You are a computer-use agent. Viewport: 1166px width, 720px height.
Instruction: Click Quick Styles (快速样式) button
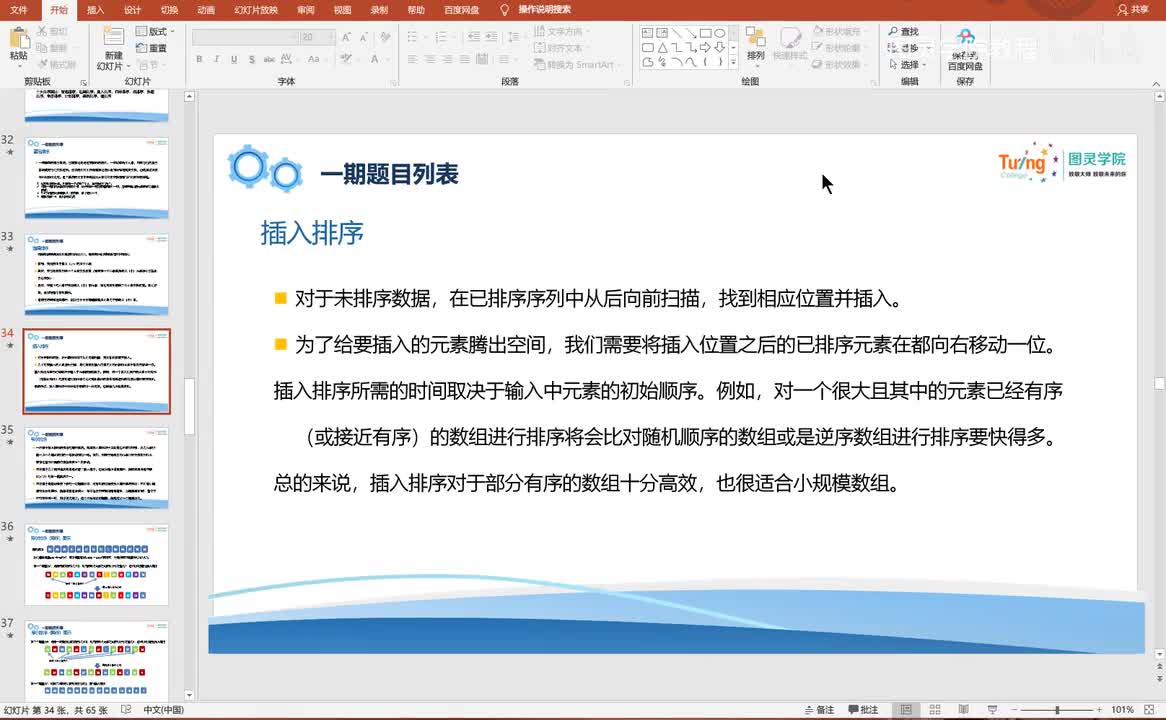790,44
